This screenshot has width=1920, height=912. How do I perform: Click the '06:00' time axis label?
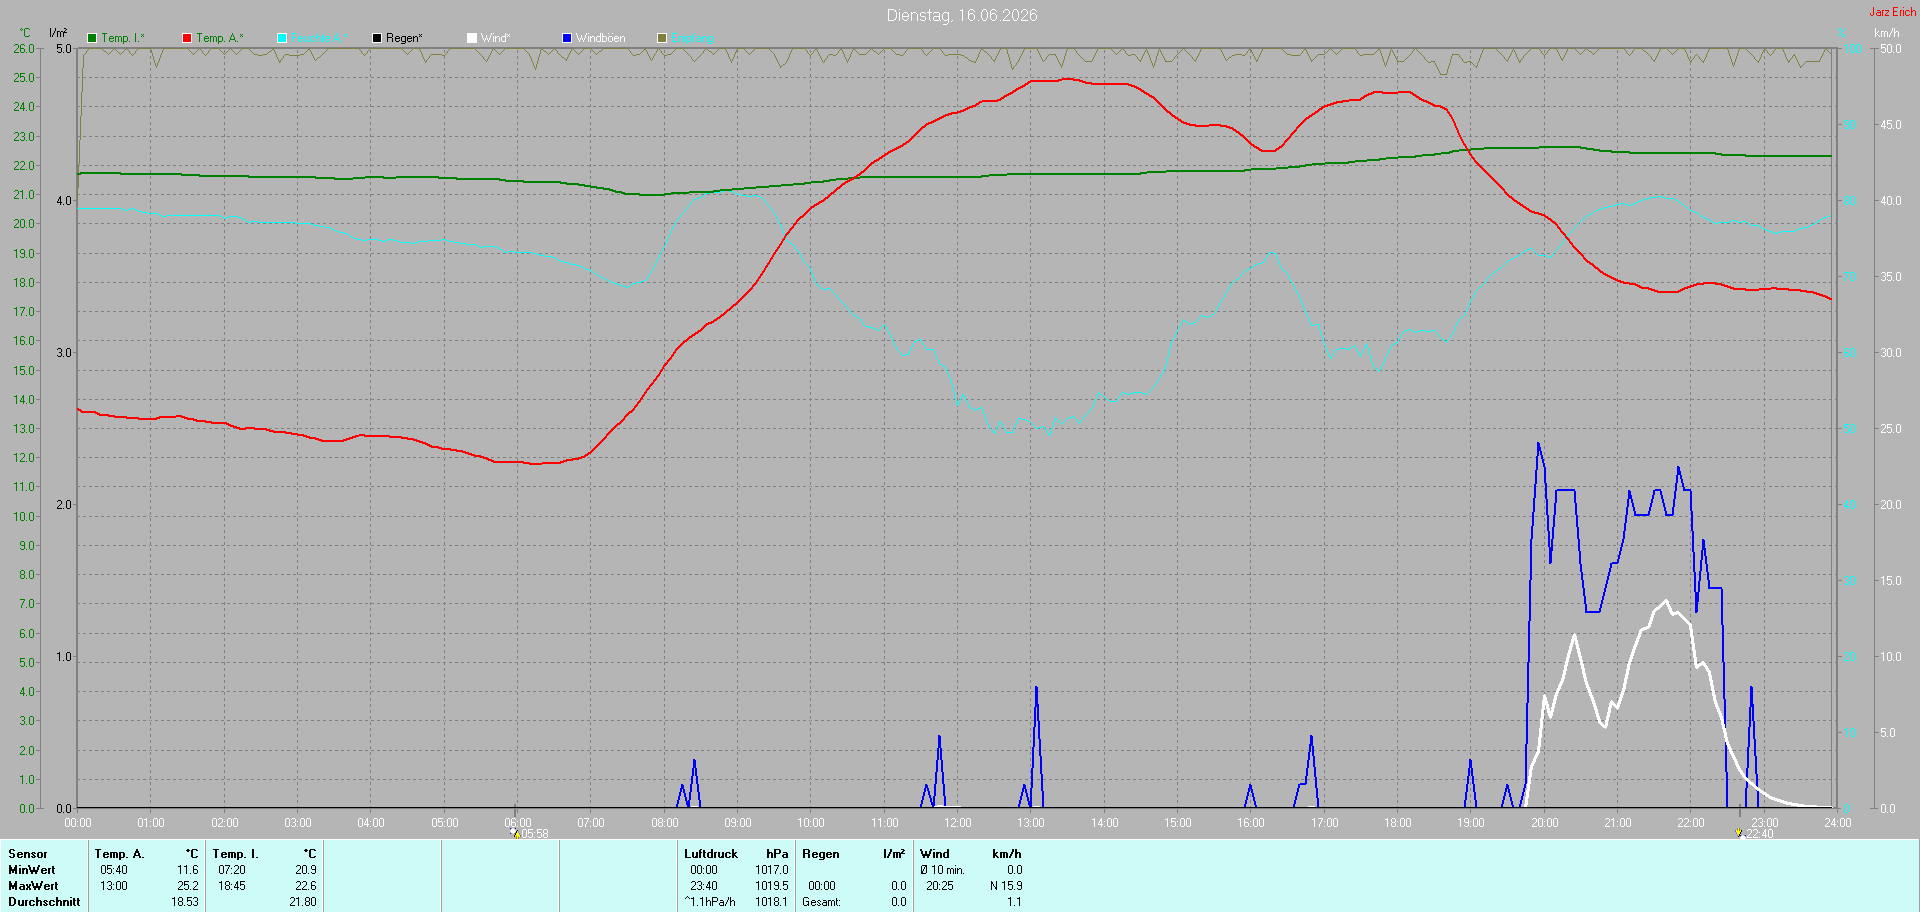[x=518, y=823]
